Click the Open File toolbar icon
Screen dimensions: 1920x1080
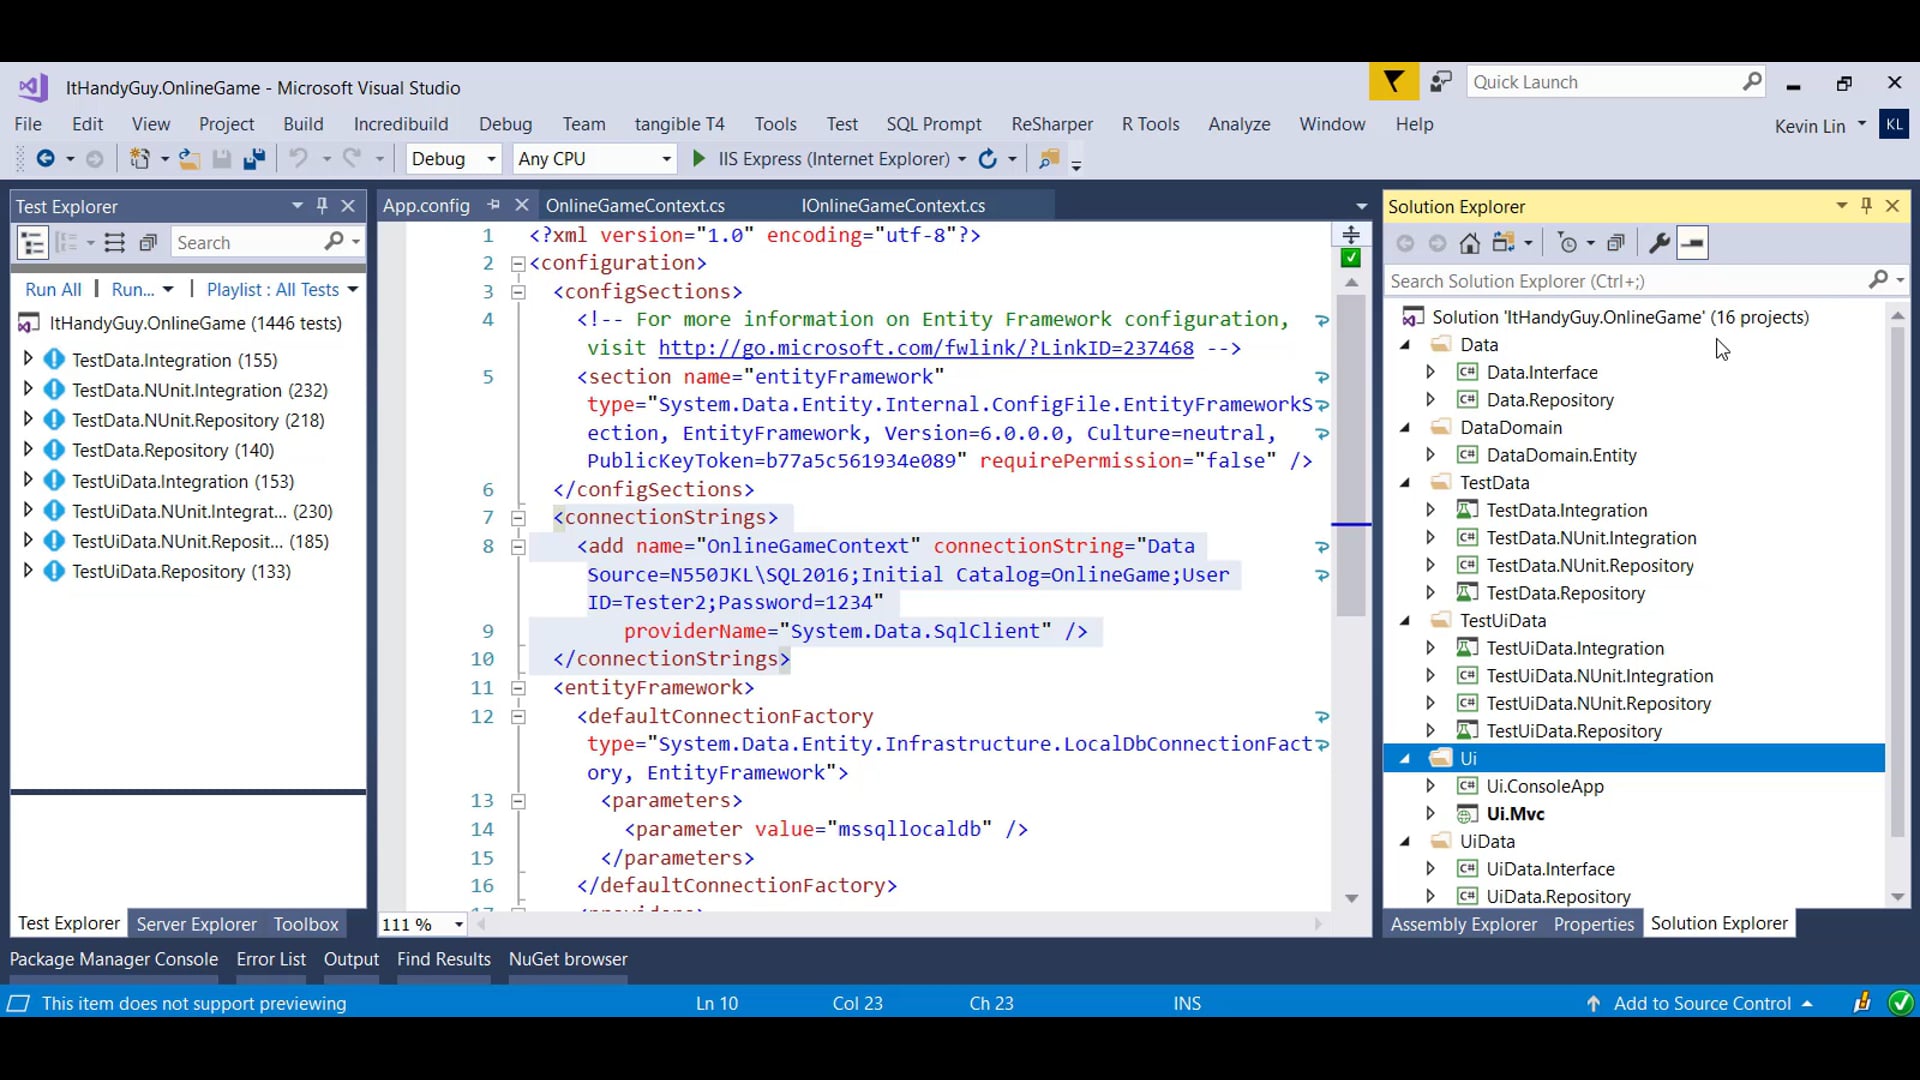click(189, 159)
